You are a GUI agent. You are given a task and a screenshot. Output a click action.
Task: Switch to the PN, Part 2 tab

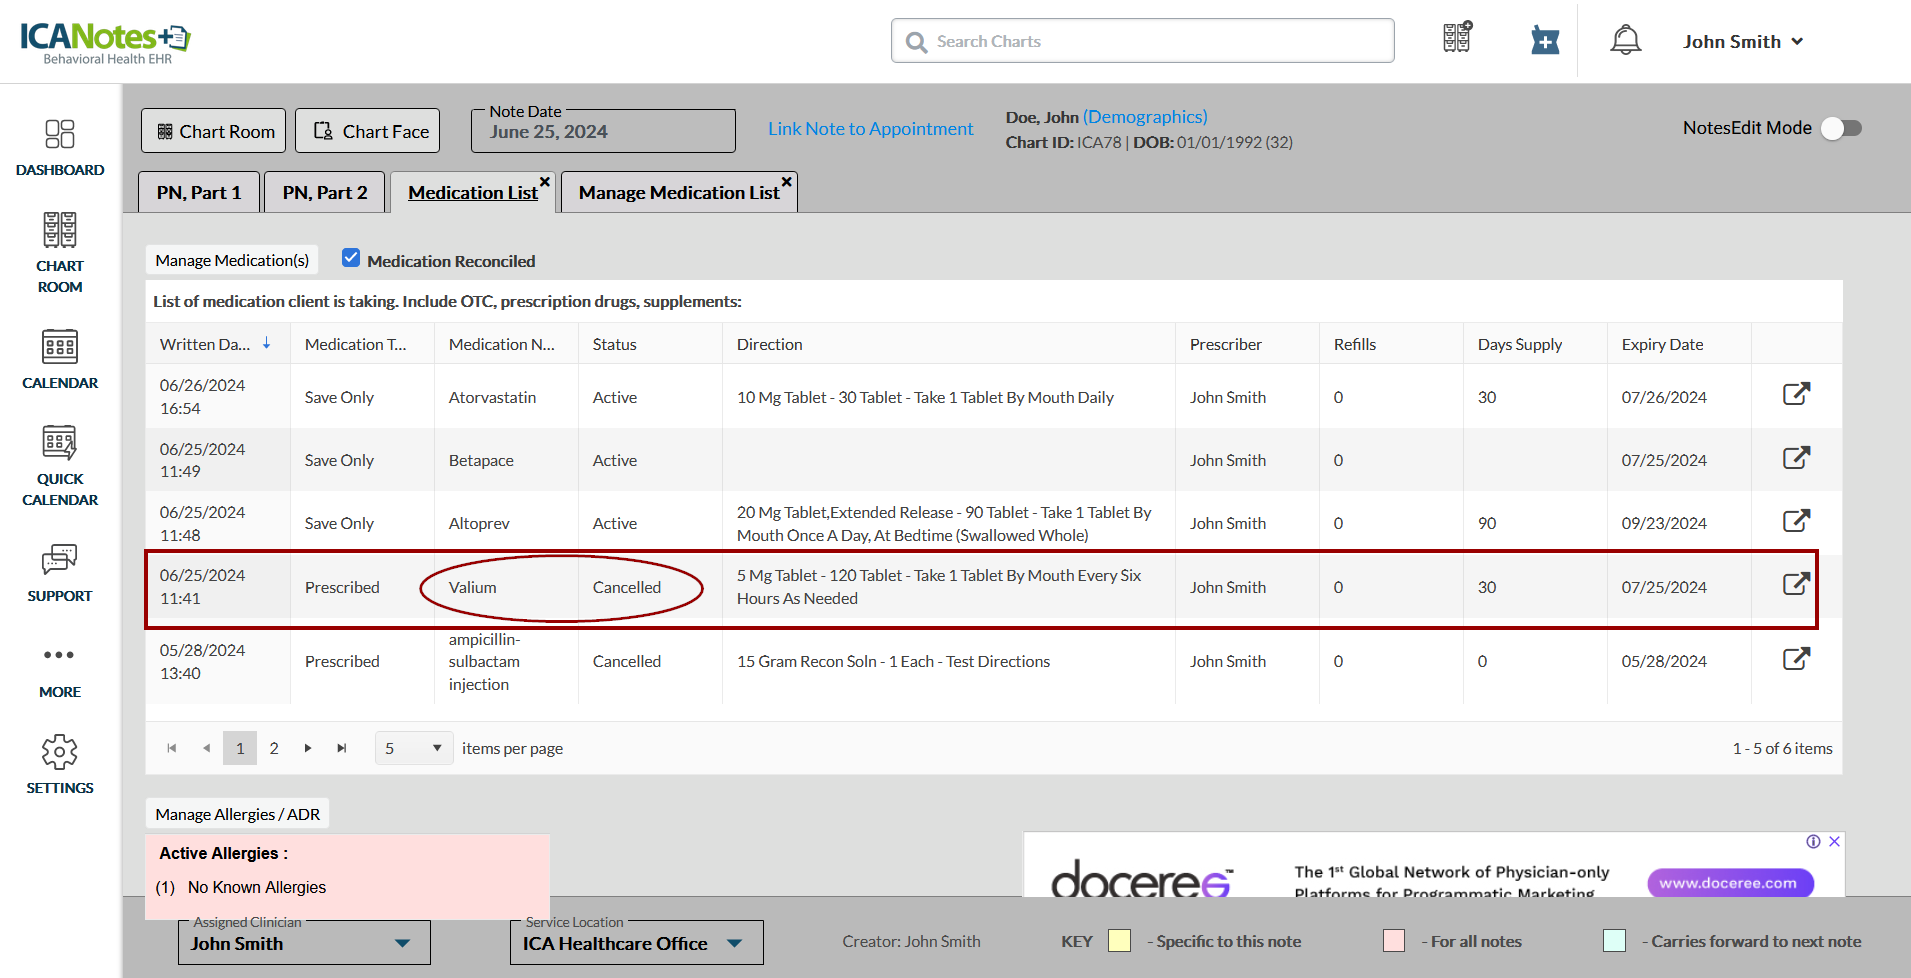click(x=325, y=192)
